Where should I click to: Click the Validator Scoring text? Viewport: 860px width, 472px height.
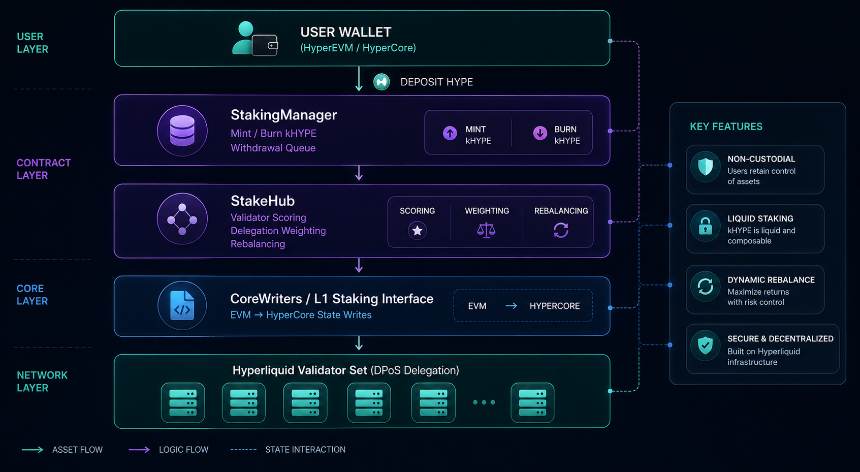click(268, 218)
